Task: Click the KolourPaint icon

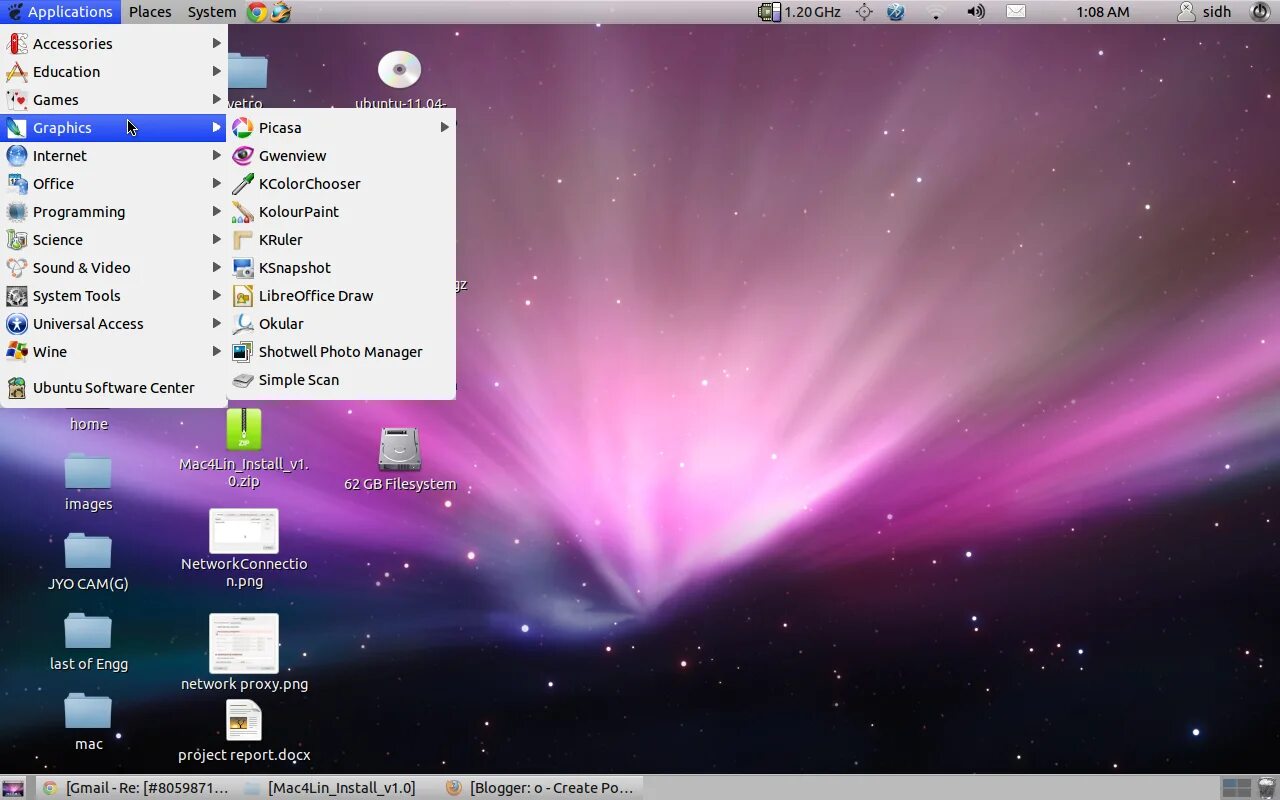Action: 243,212
